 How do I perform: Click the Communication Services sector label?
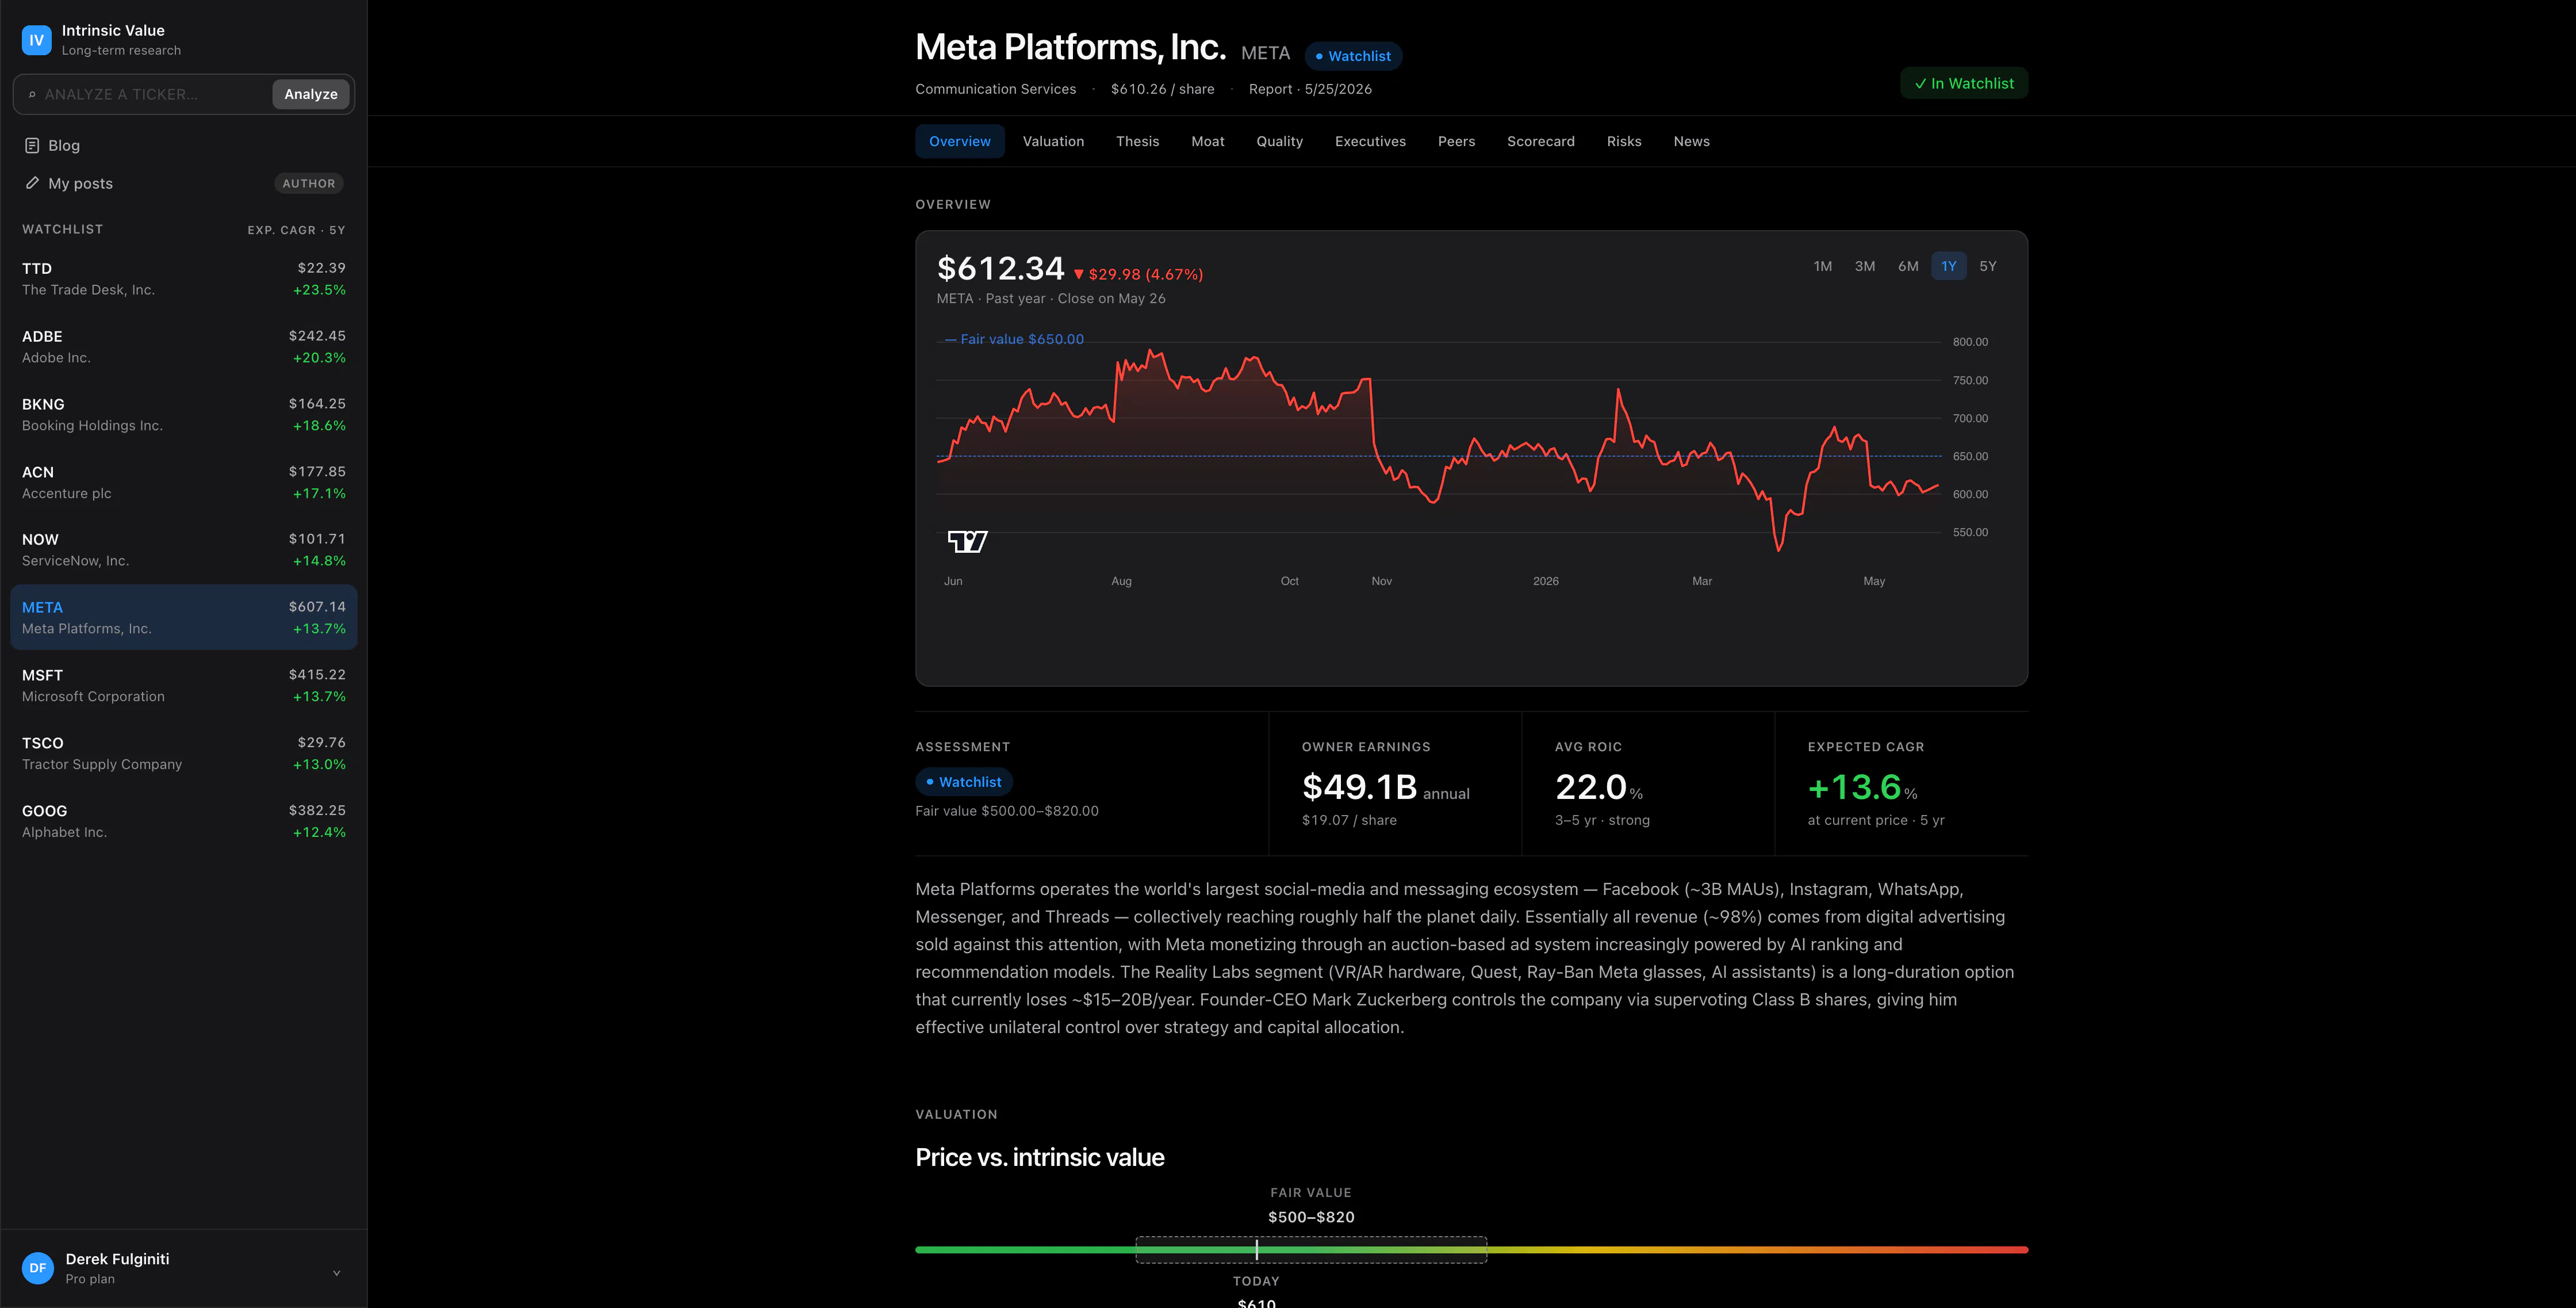click(x=996, y=89)
